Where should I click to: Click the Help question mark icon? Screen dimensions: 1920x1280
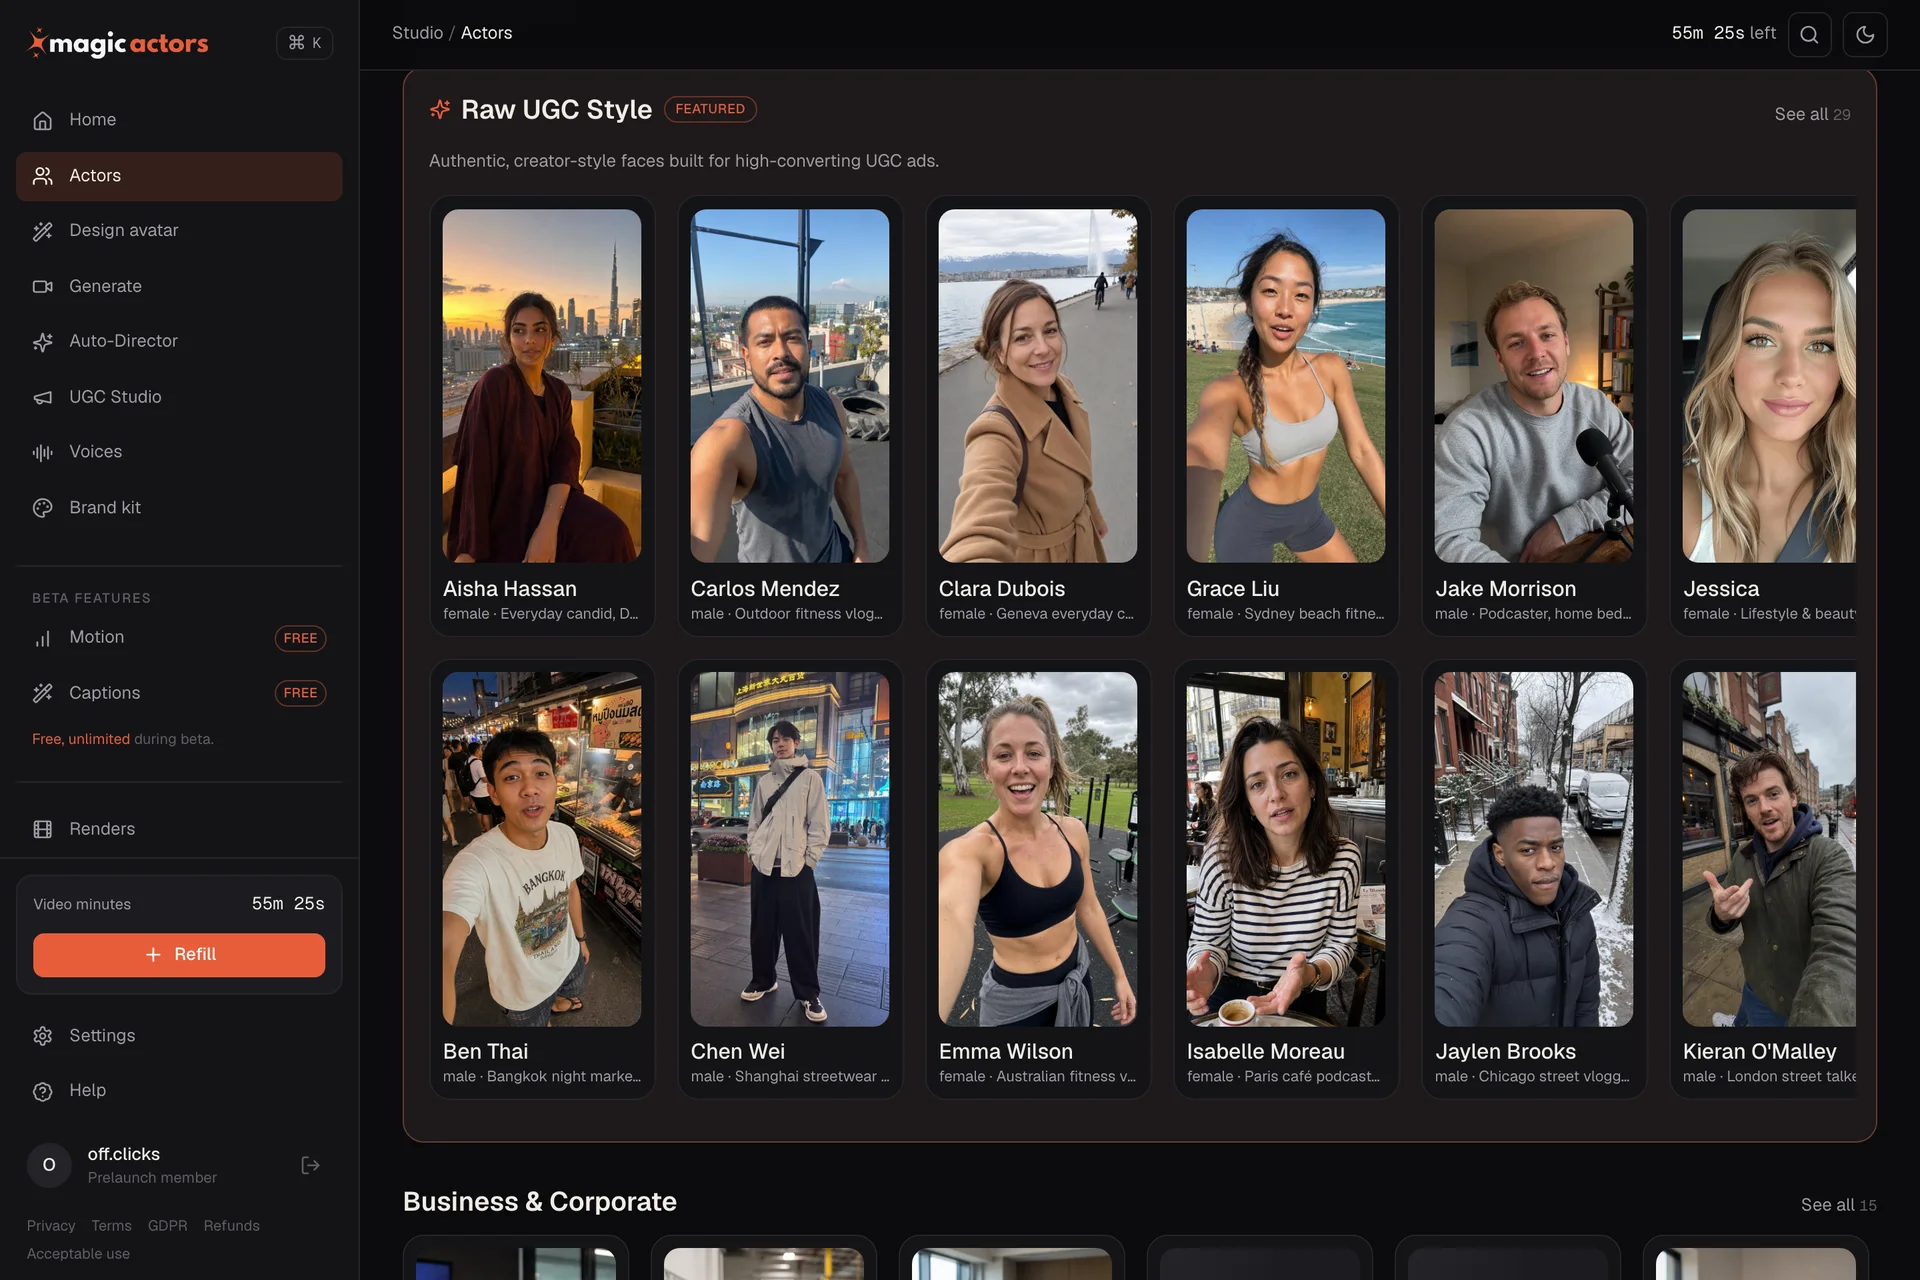coord(43,1091)
